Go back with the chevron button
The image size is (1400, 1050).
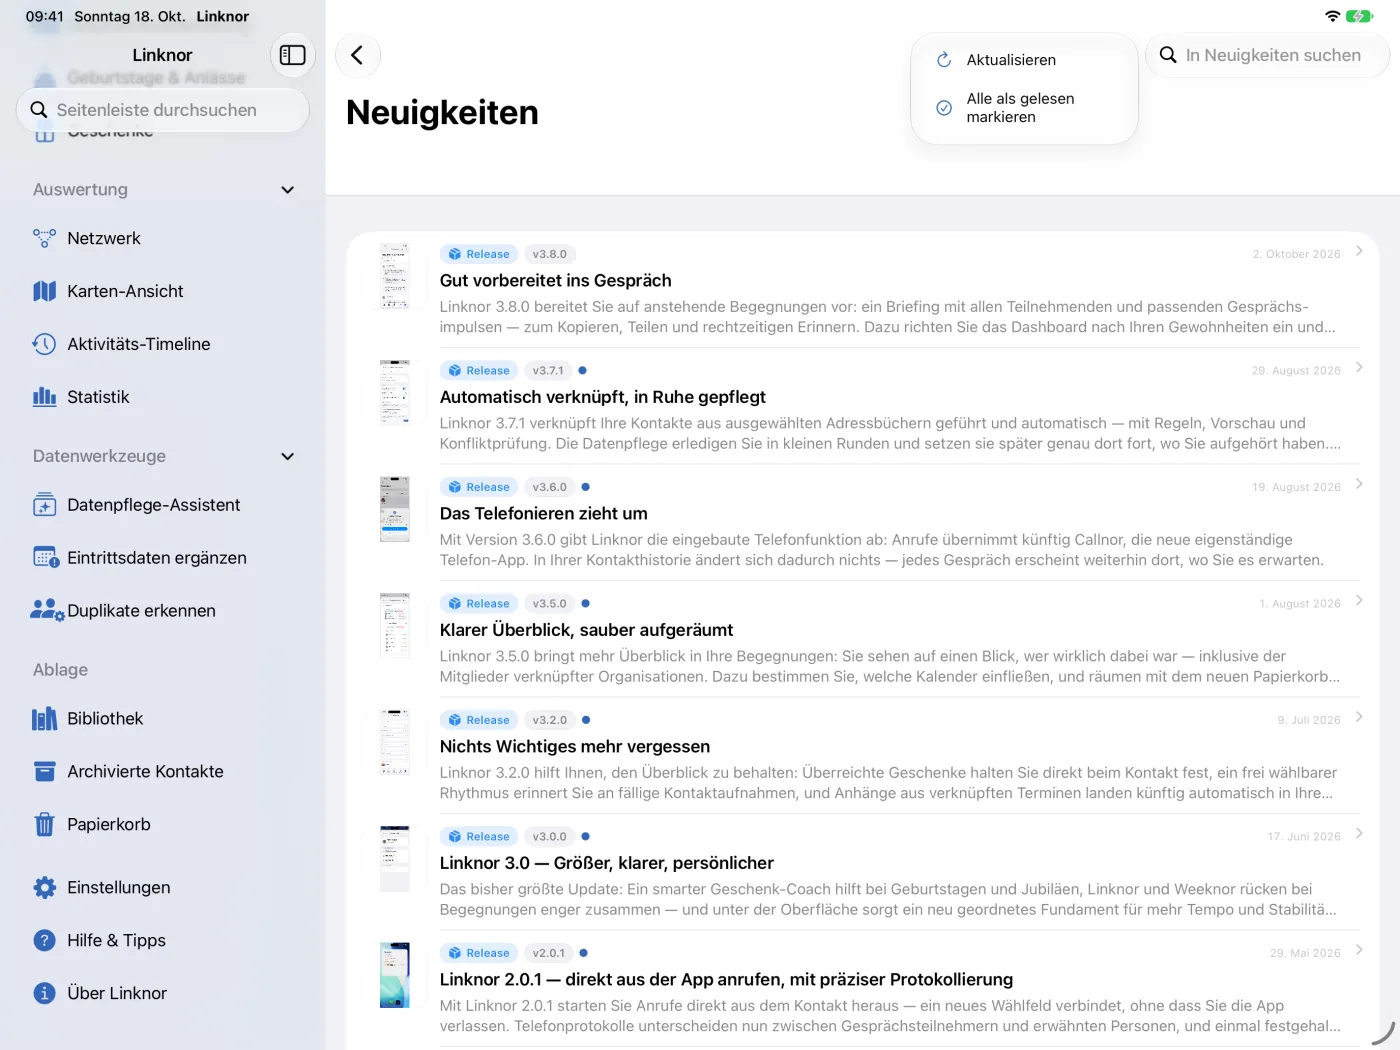pyautogui.click(x=357, y=55)
